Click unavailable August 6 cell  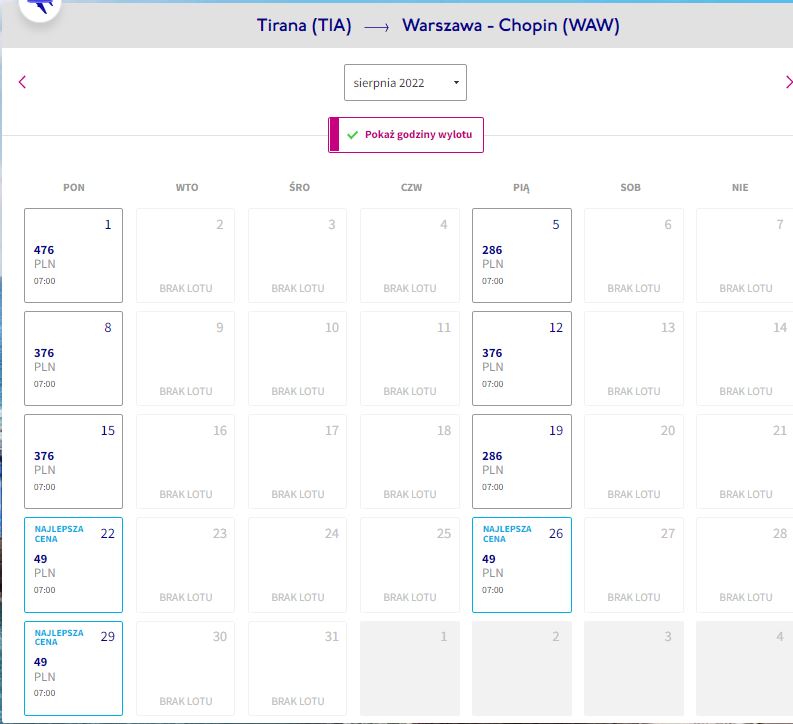coord(634,255)
